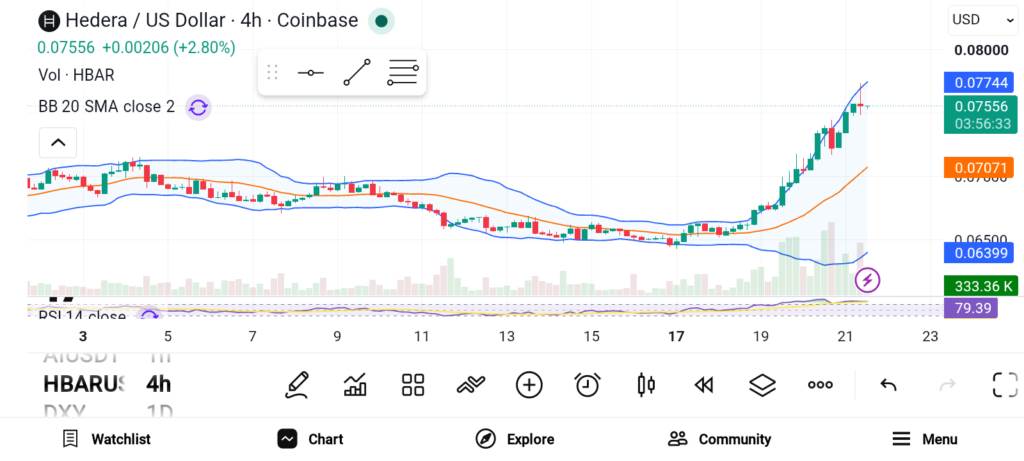Start bar replay with the rewind icon

pos(703,385)
